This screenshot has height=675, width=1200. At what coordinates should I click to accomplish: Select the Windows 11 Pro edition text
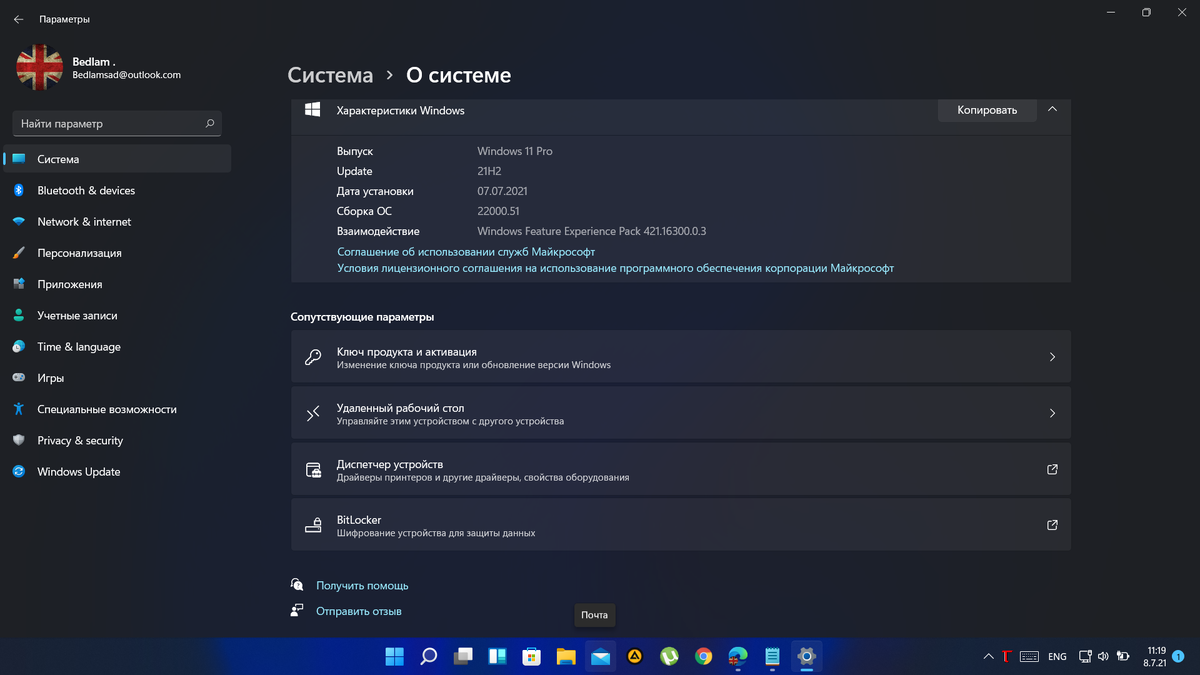click(x=515, y=151)
